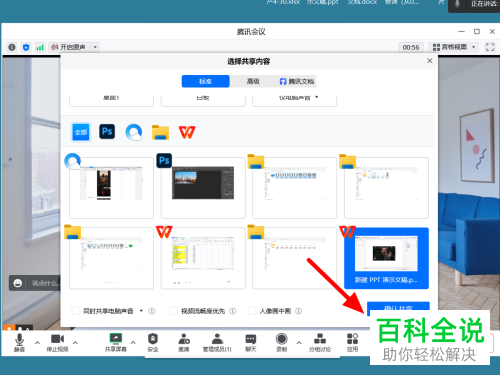This screenshot has width=500, height=375.
Task: Expand the recording options arrow
Action: click(299, 342)
